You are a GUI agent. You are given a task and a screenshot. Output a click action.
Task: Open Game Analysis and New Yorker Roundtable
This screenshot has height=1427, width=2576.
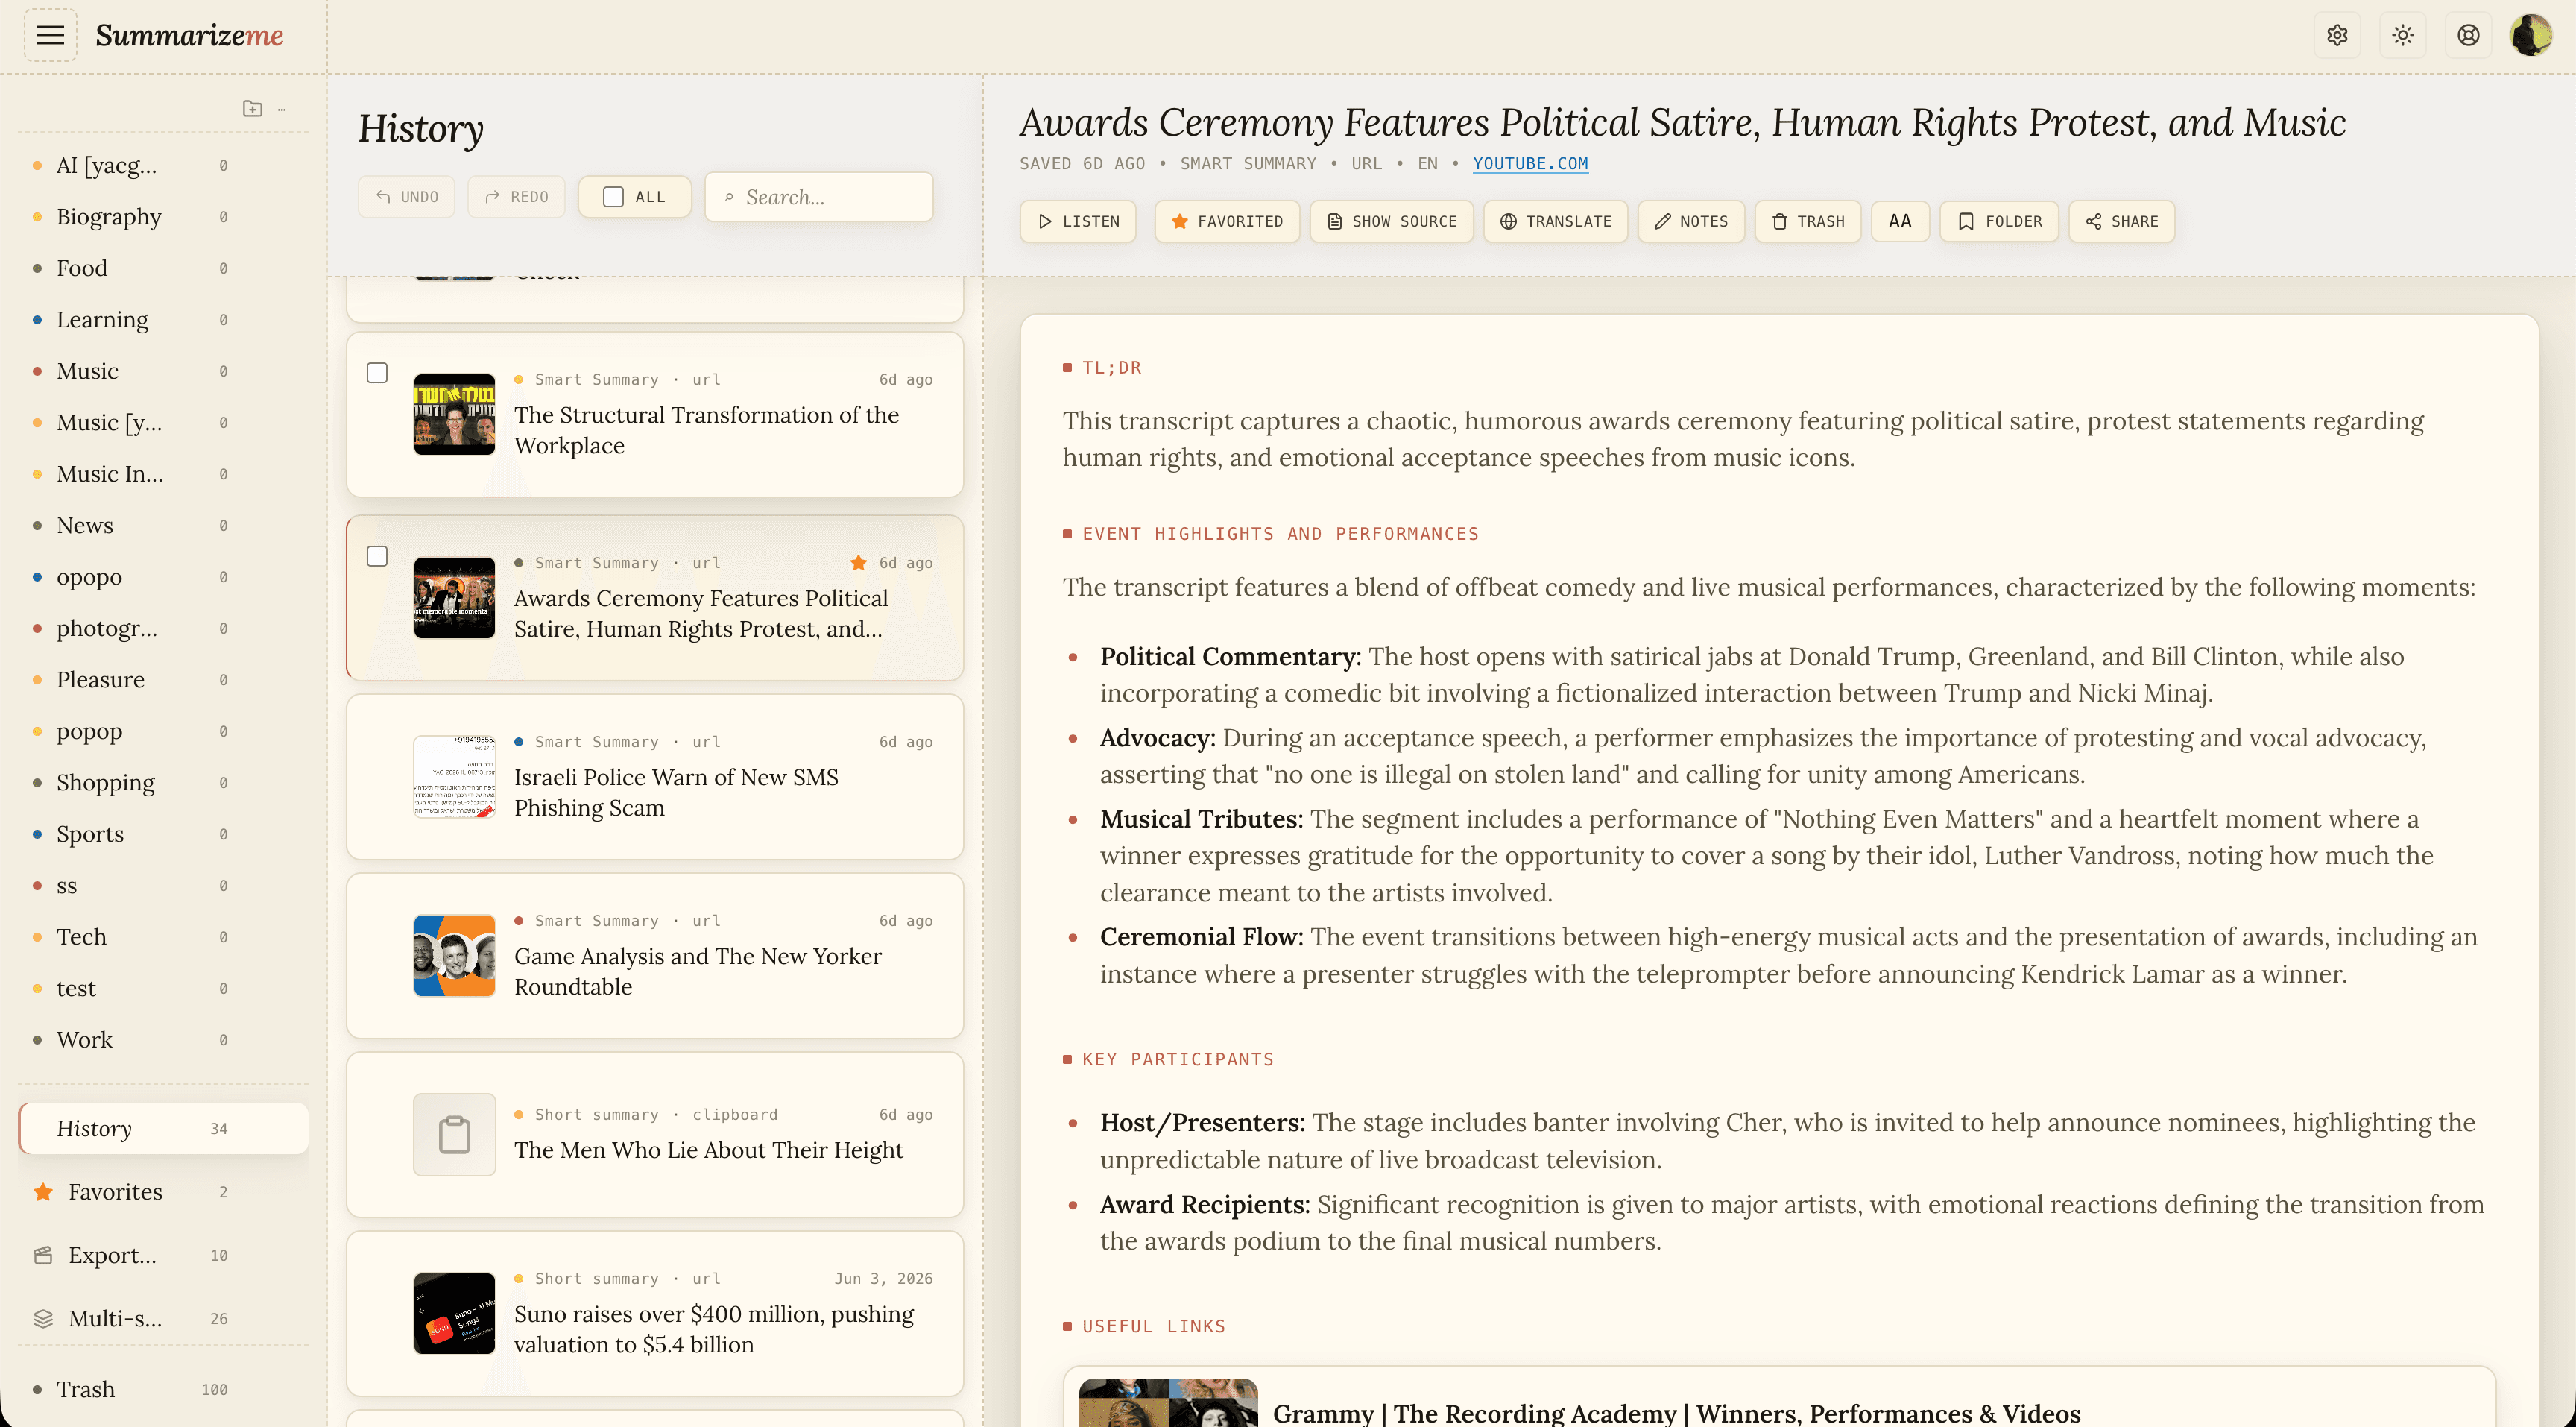[x=655, y=956]
